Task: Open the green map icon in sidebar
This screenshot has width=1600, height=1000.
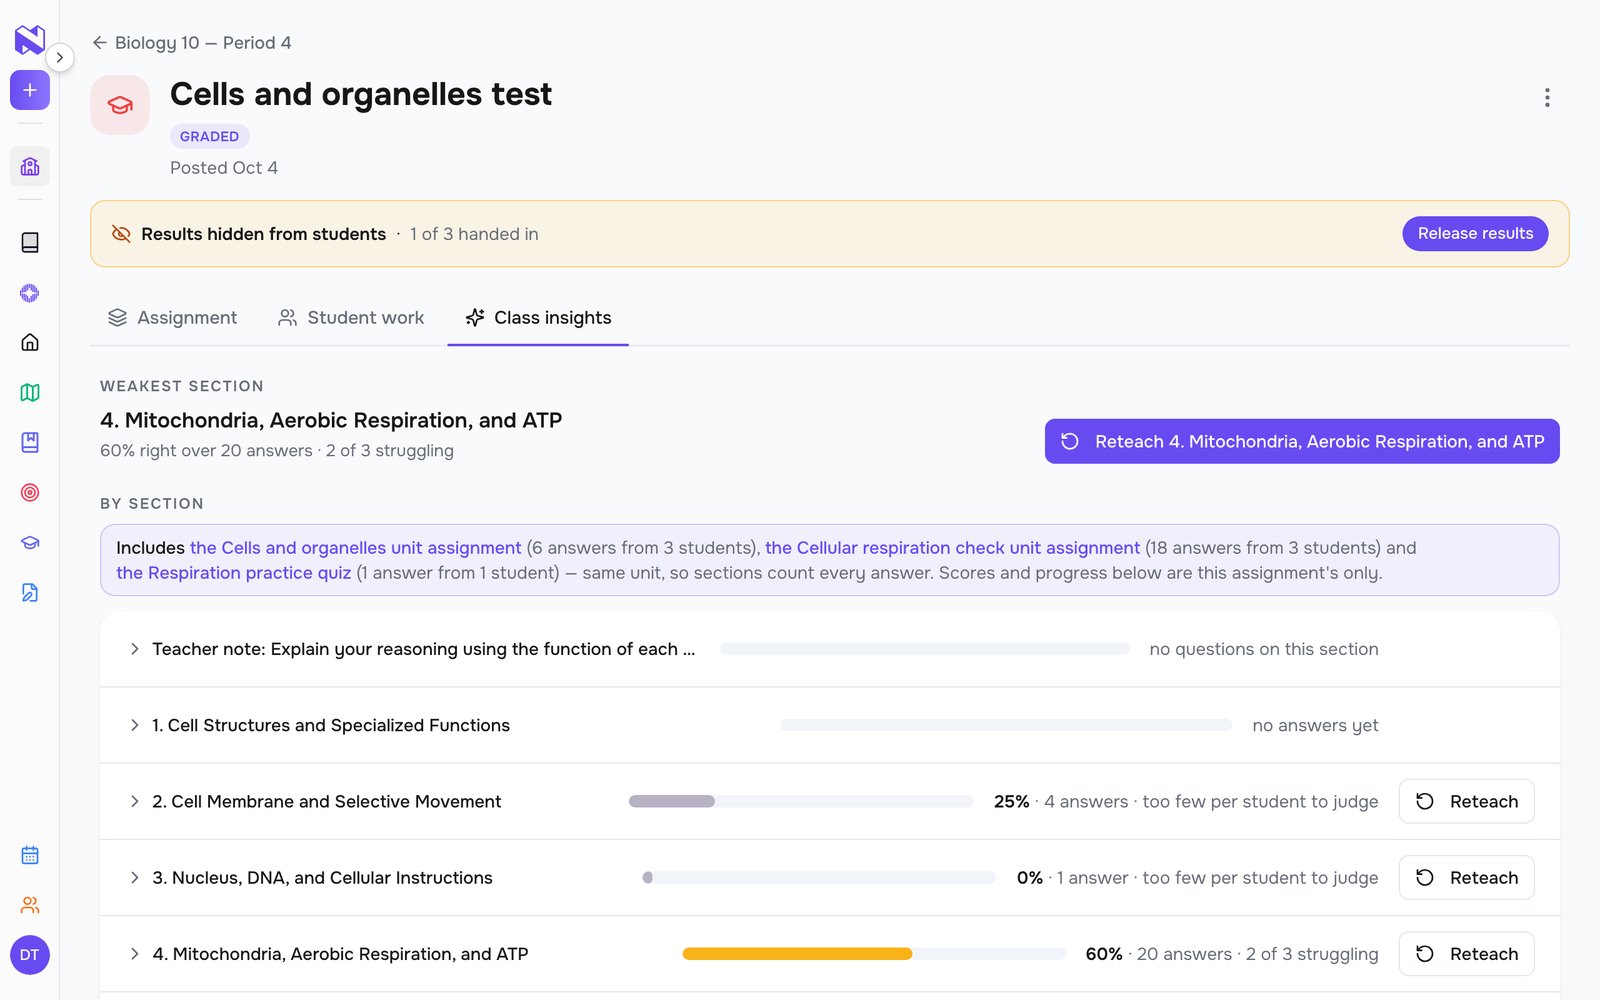Action: (30, 392)
